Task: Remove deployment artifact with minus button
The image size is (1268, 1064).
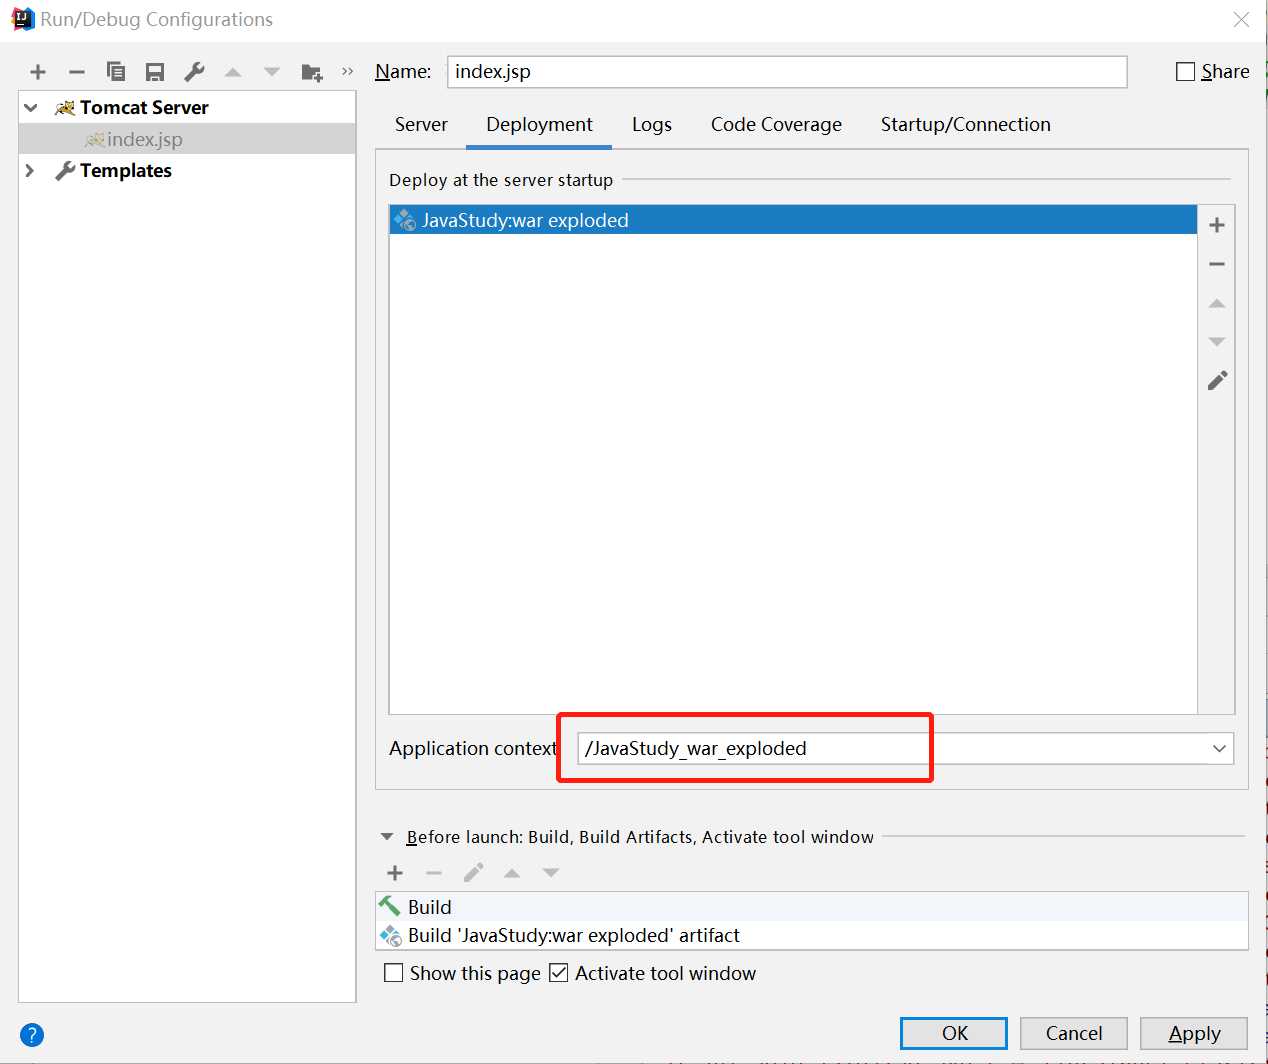Action: [1217, 264]
